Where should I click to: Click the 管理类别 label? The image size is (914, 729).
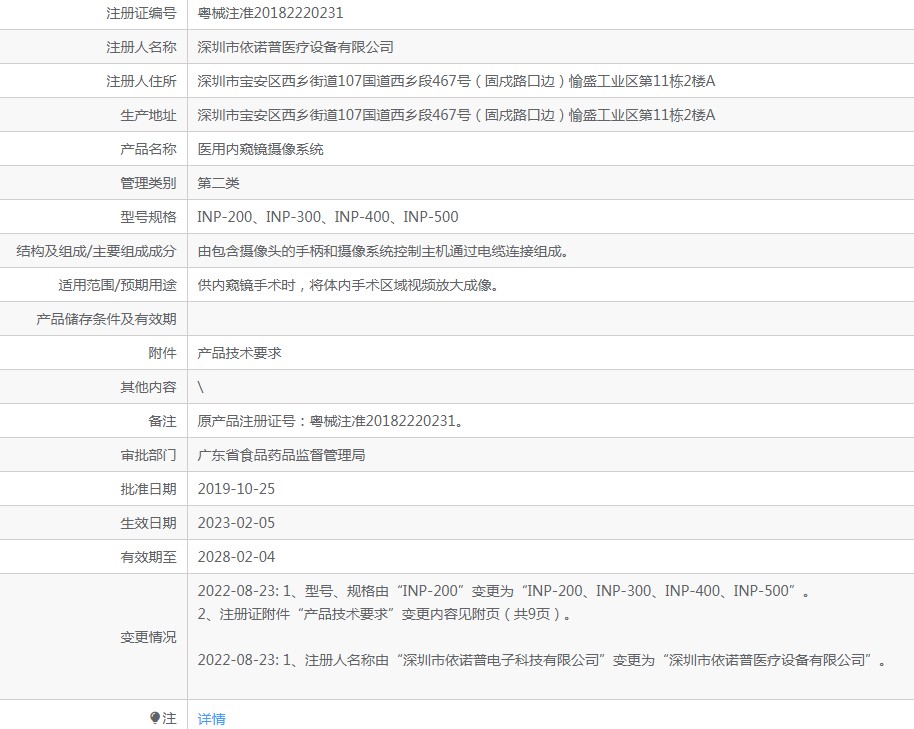click(x=148, y=183)
